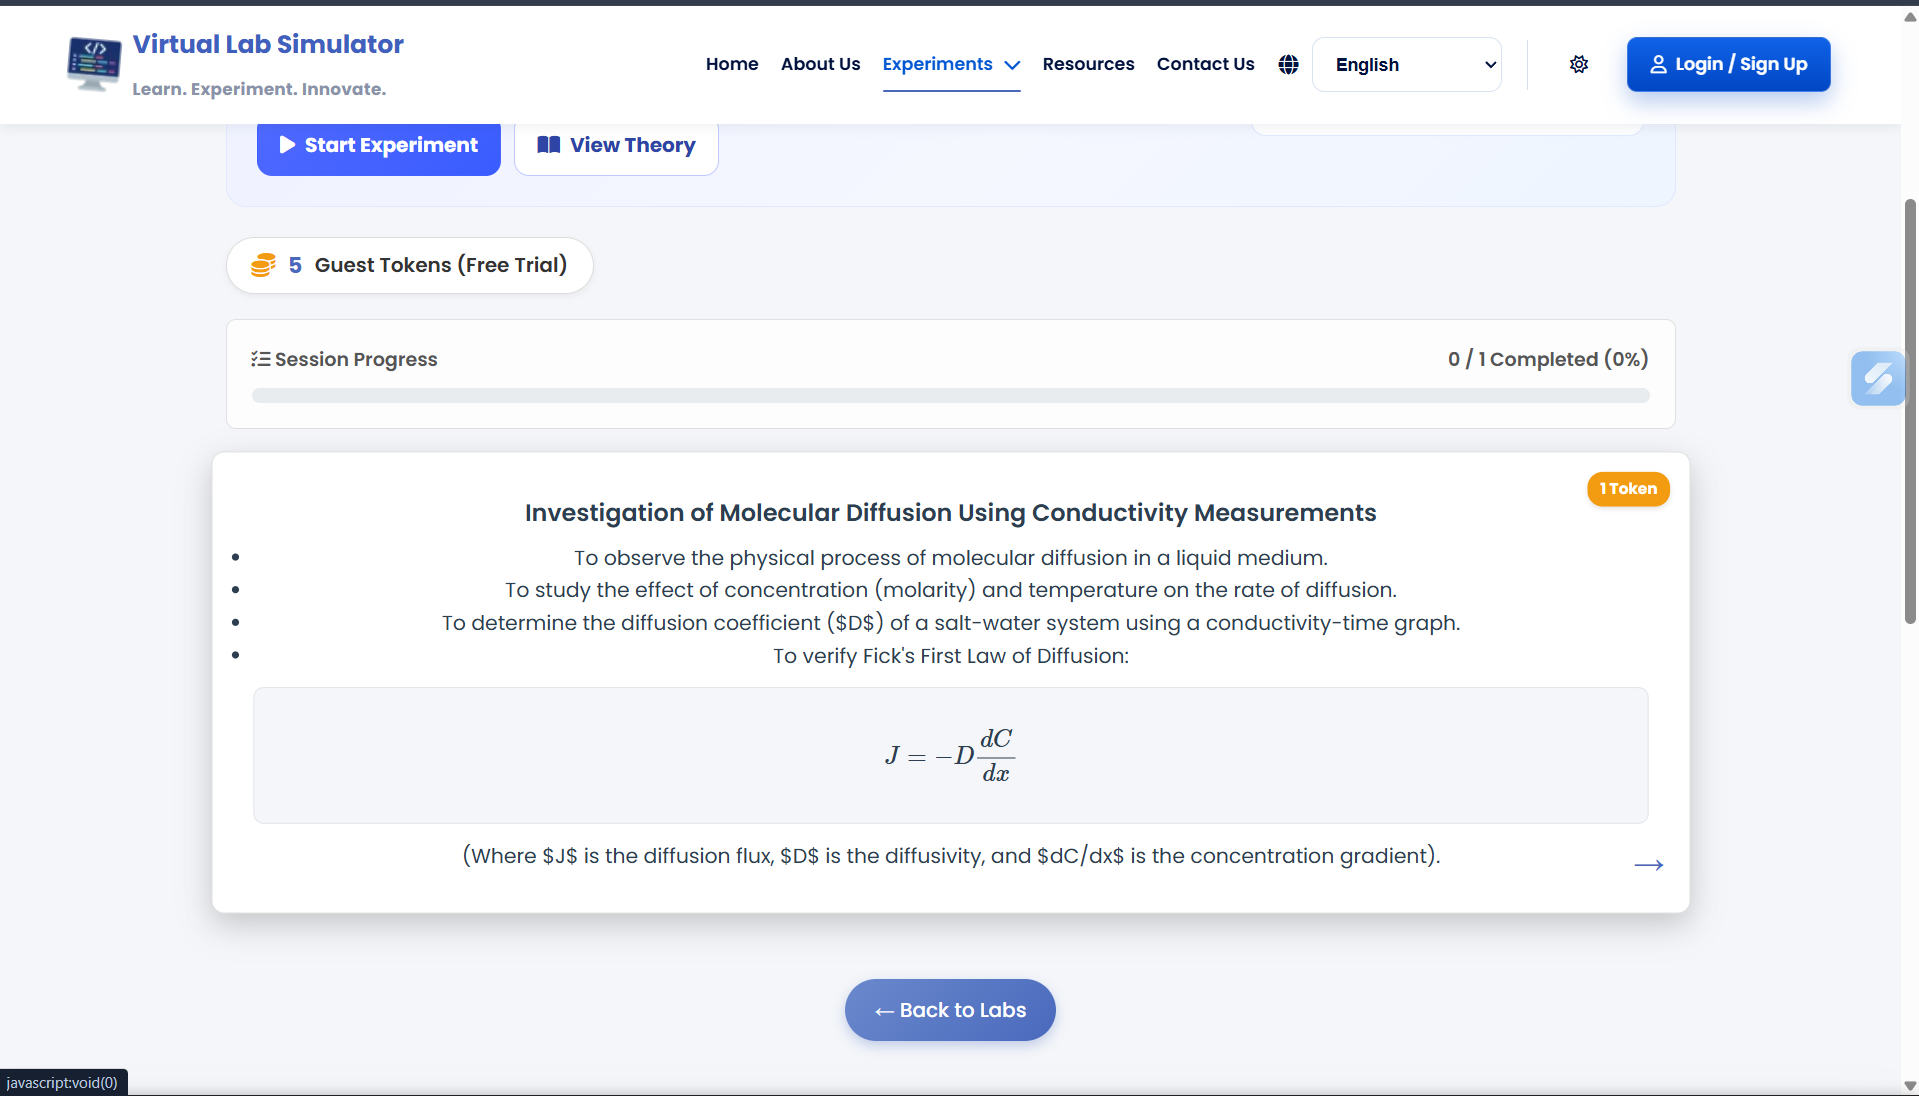
Task: Open the English language dropdown
Action: point(1406,64)
